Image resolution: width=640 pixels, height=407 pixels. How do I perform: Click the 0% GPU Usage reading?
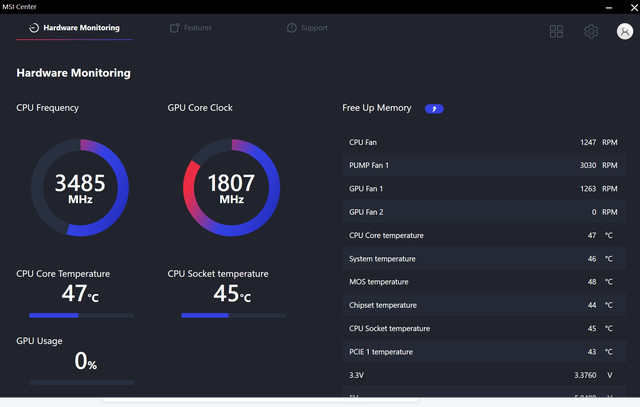pos(86,361)
